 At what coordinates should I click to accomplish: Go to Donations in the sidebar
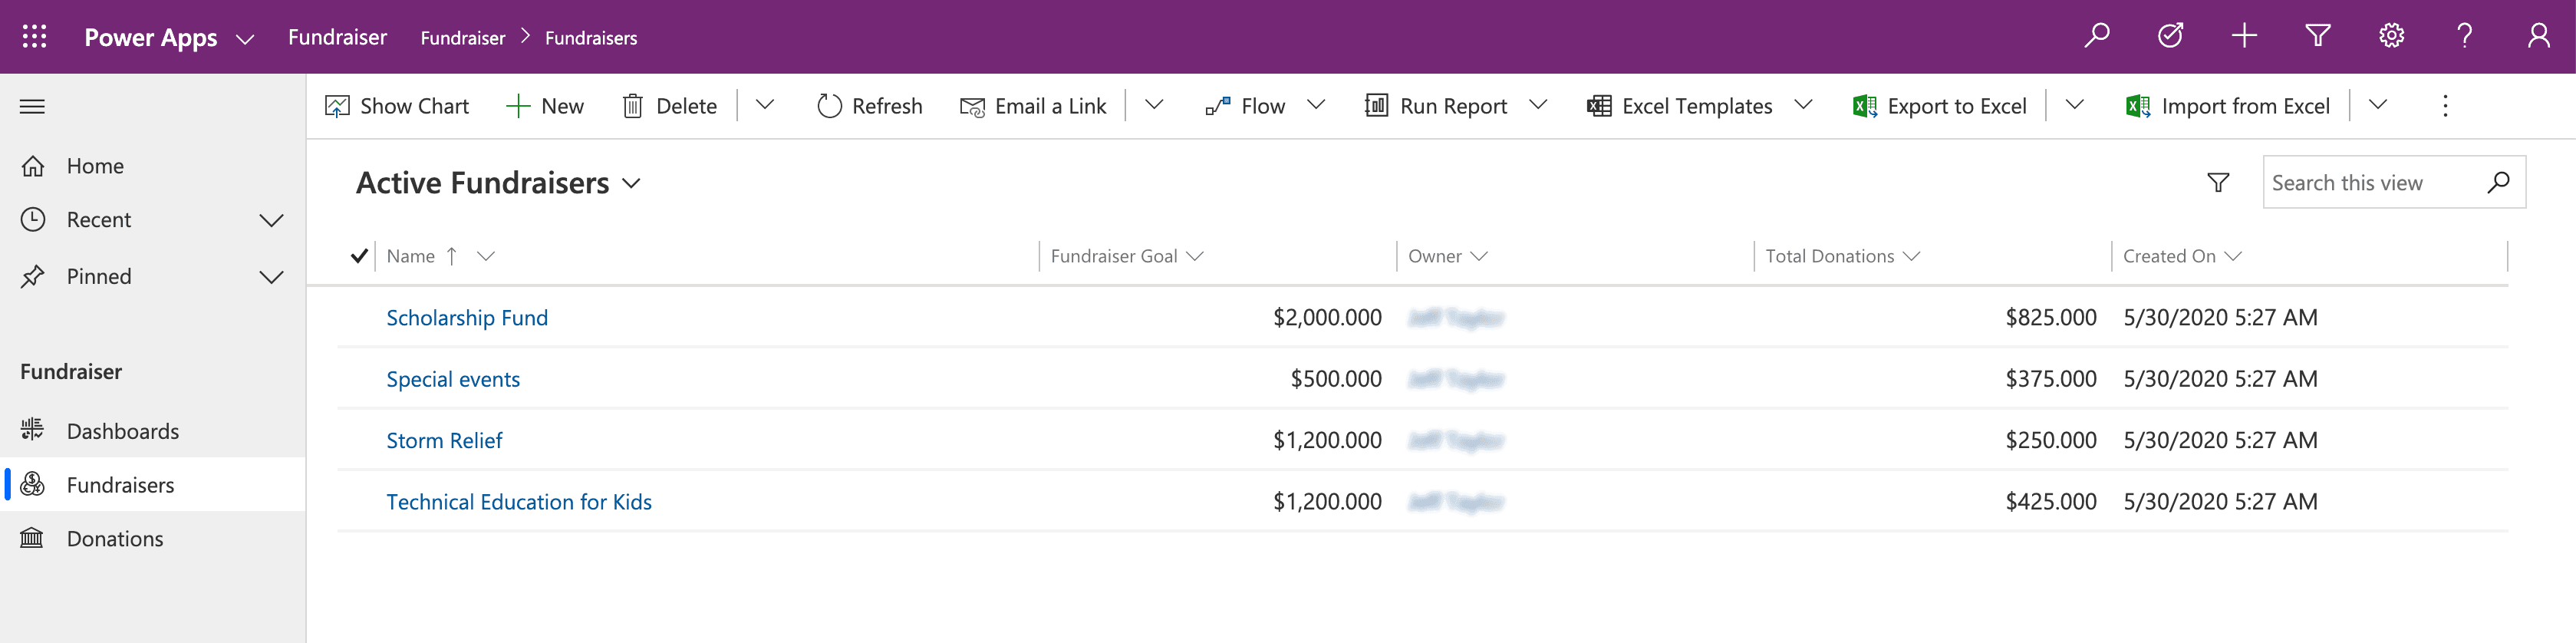coord(115,539)
